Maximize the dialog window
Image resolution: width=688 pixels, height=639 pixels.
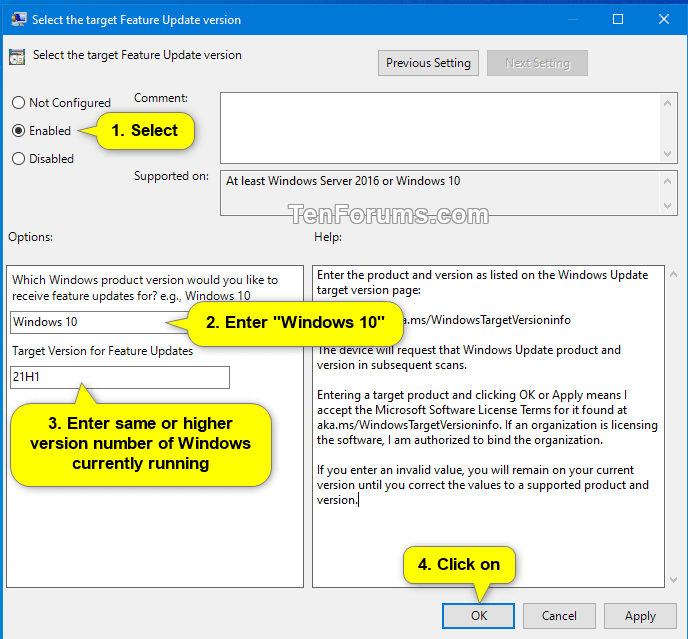coord(618,19)
